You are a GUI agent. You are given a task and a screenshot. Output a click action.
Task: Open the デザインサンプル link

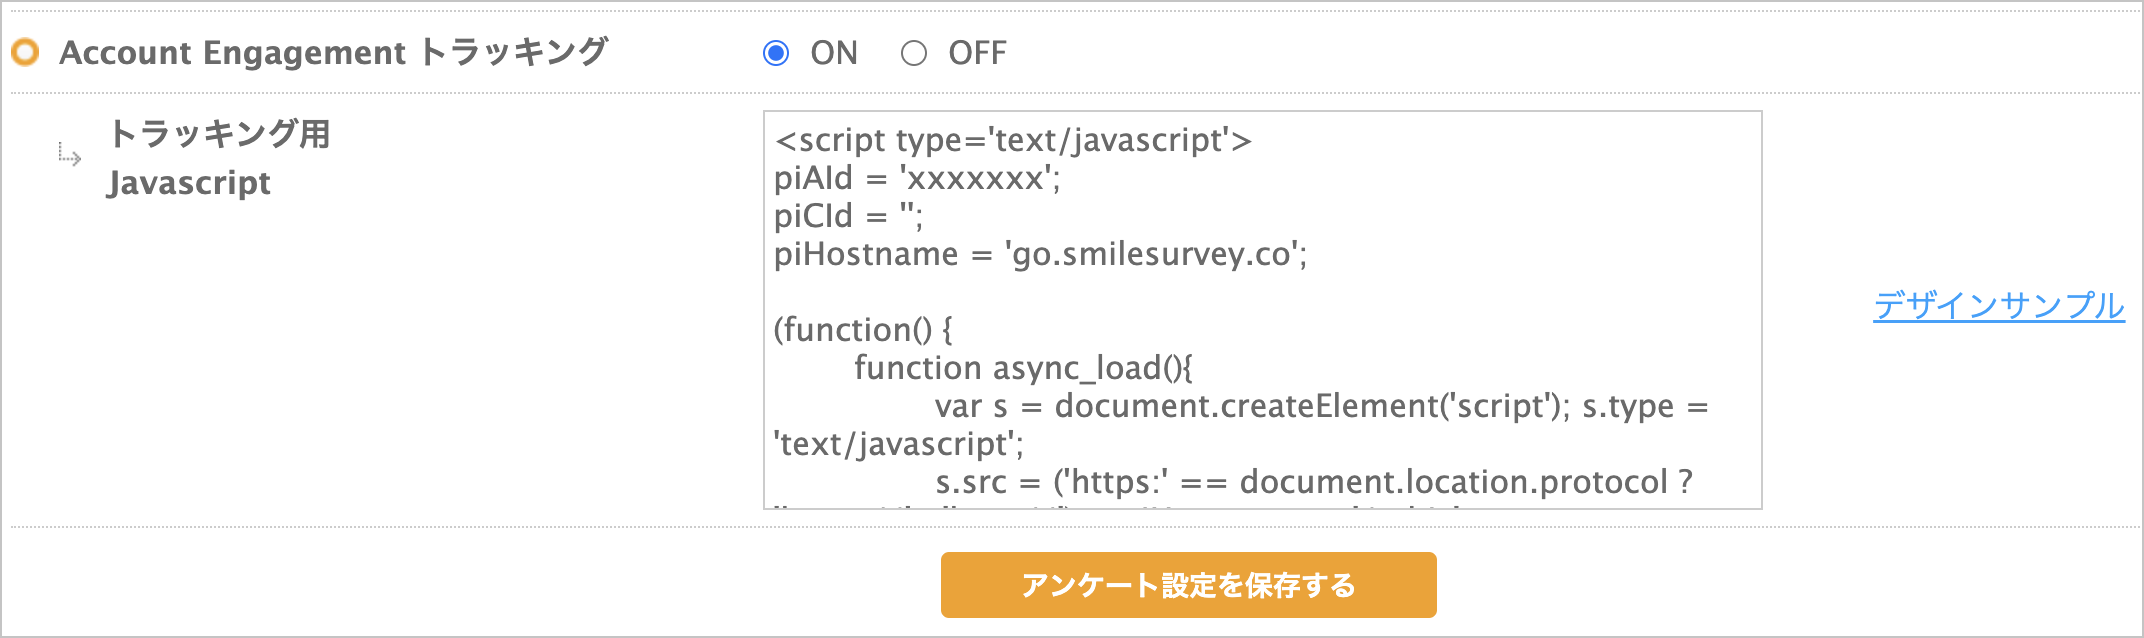tap(1998, 305)
